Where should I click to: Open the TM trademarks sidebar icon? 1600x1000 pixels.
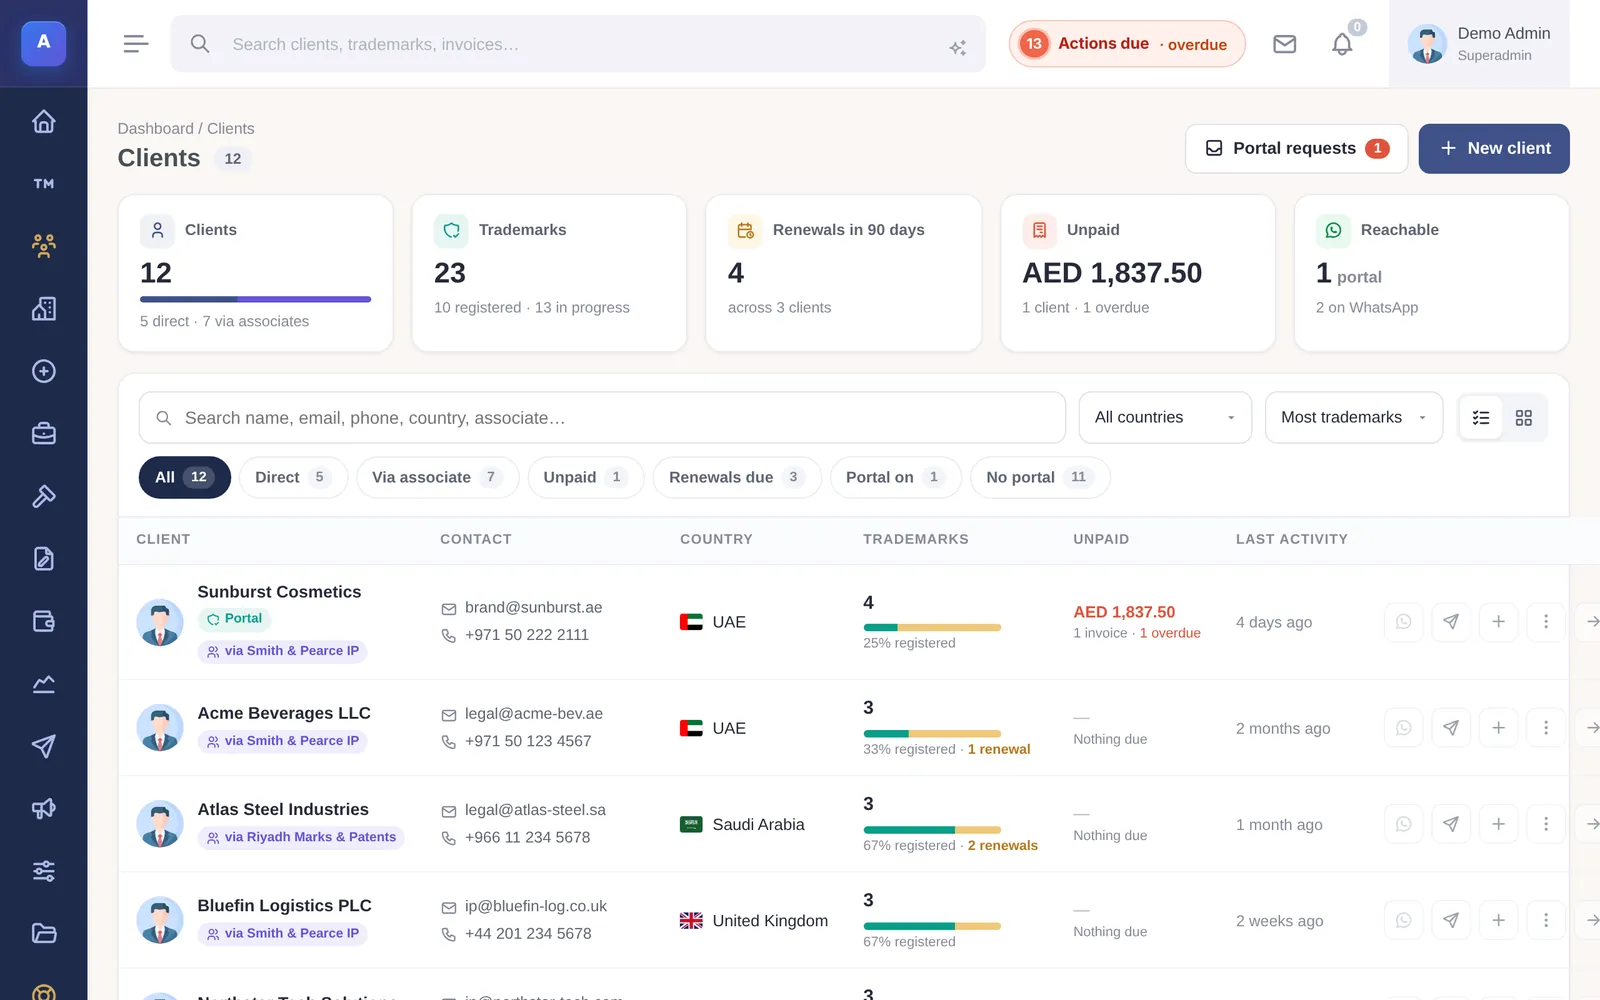coord(43,184)
